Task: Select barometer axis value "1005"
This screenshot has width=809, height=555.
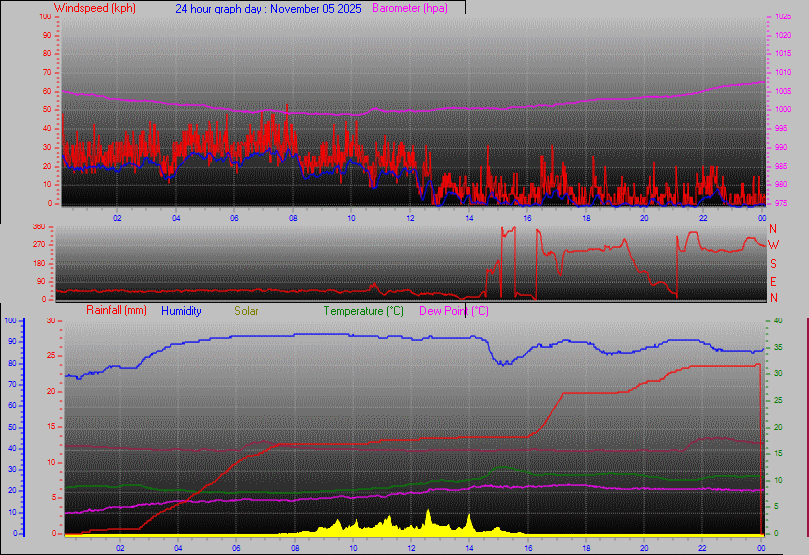Action: pyautogui.click(x=783, y=91)
